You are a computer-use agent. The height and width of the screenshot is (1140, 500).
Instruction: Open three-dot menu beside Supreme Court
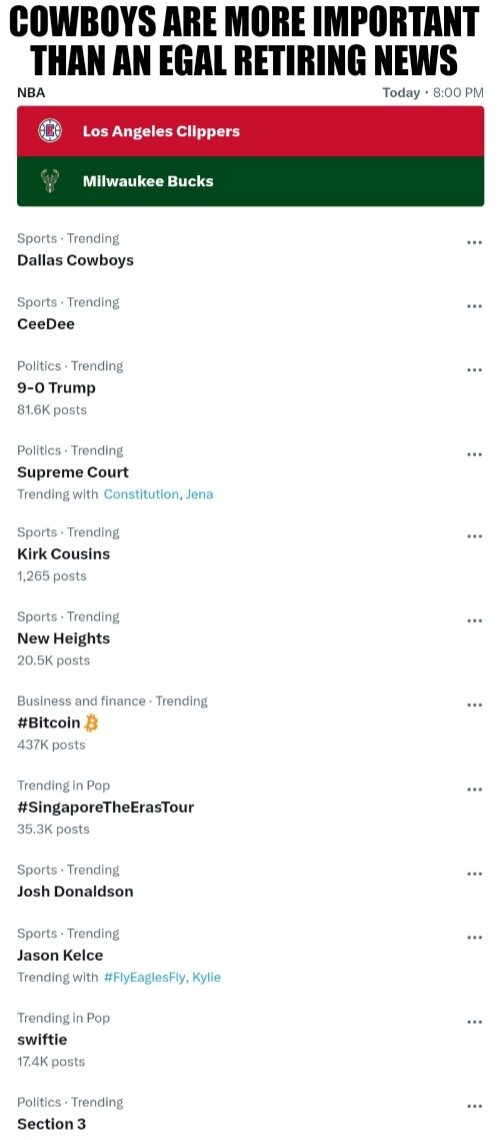tap(474, 454)
